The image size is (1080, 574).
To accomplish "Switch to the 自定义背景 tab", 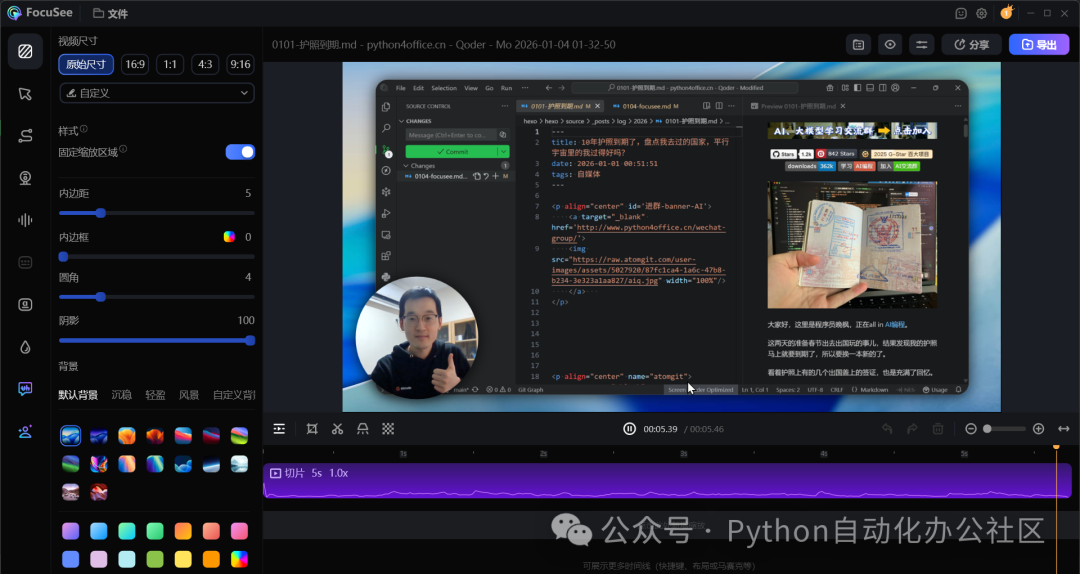I will coord(233,395).
